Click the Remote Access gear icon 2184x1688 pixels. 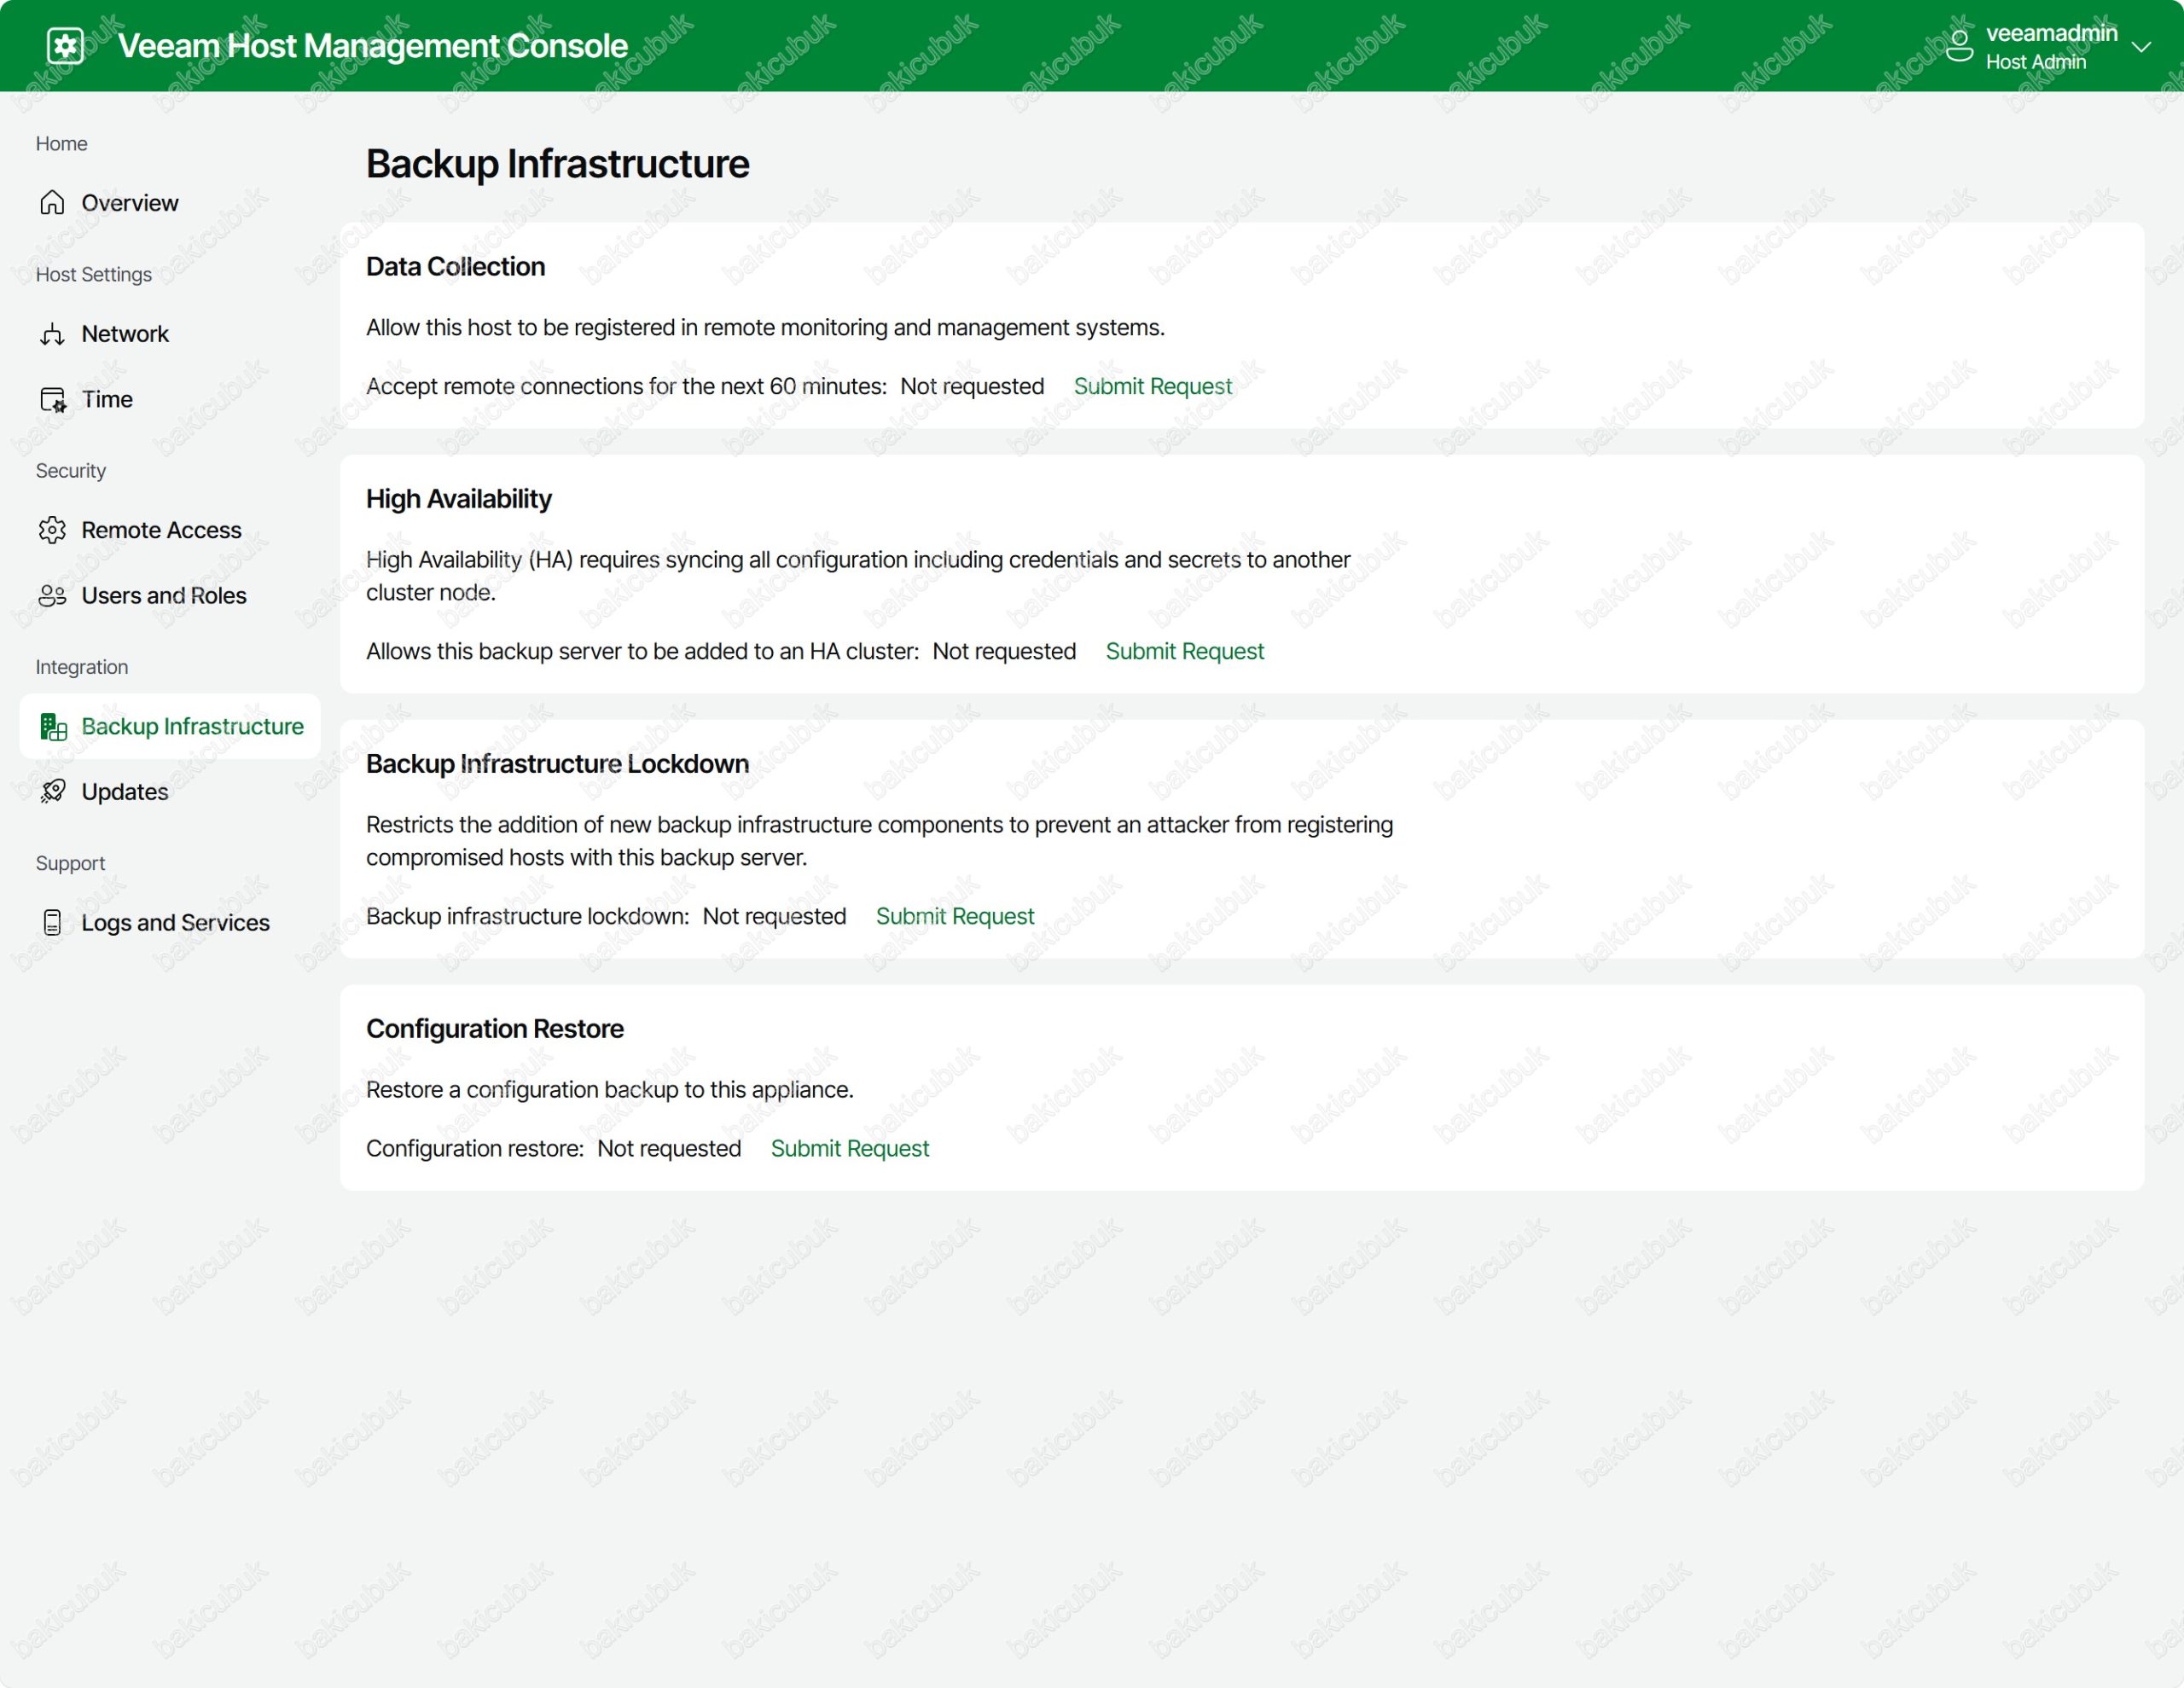(x=52, y=530)
